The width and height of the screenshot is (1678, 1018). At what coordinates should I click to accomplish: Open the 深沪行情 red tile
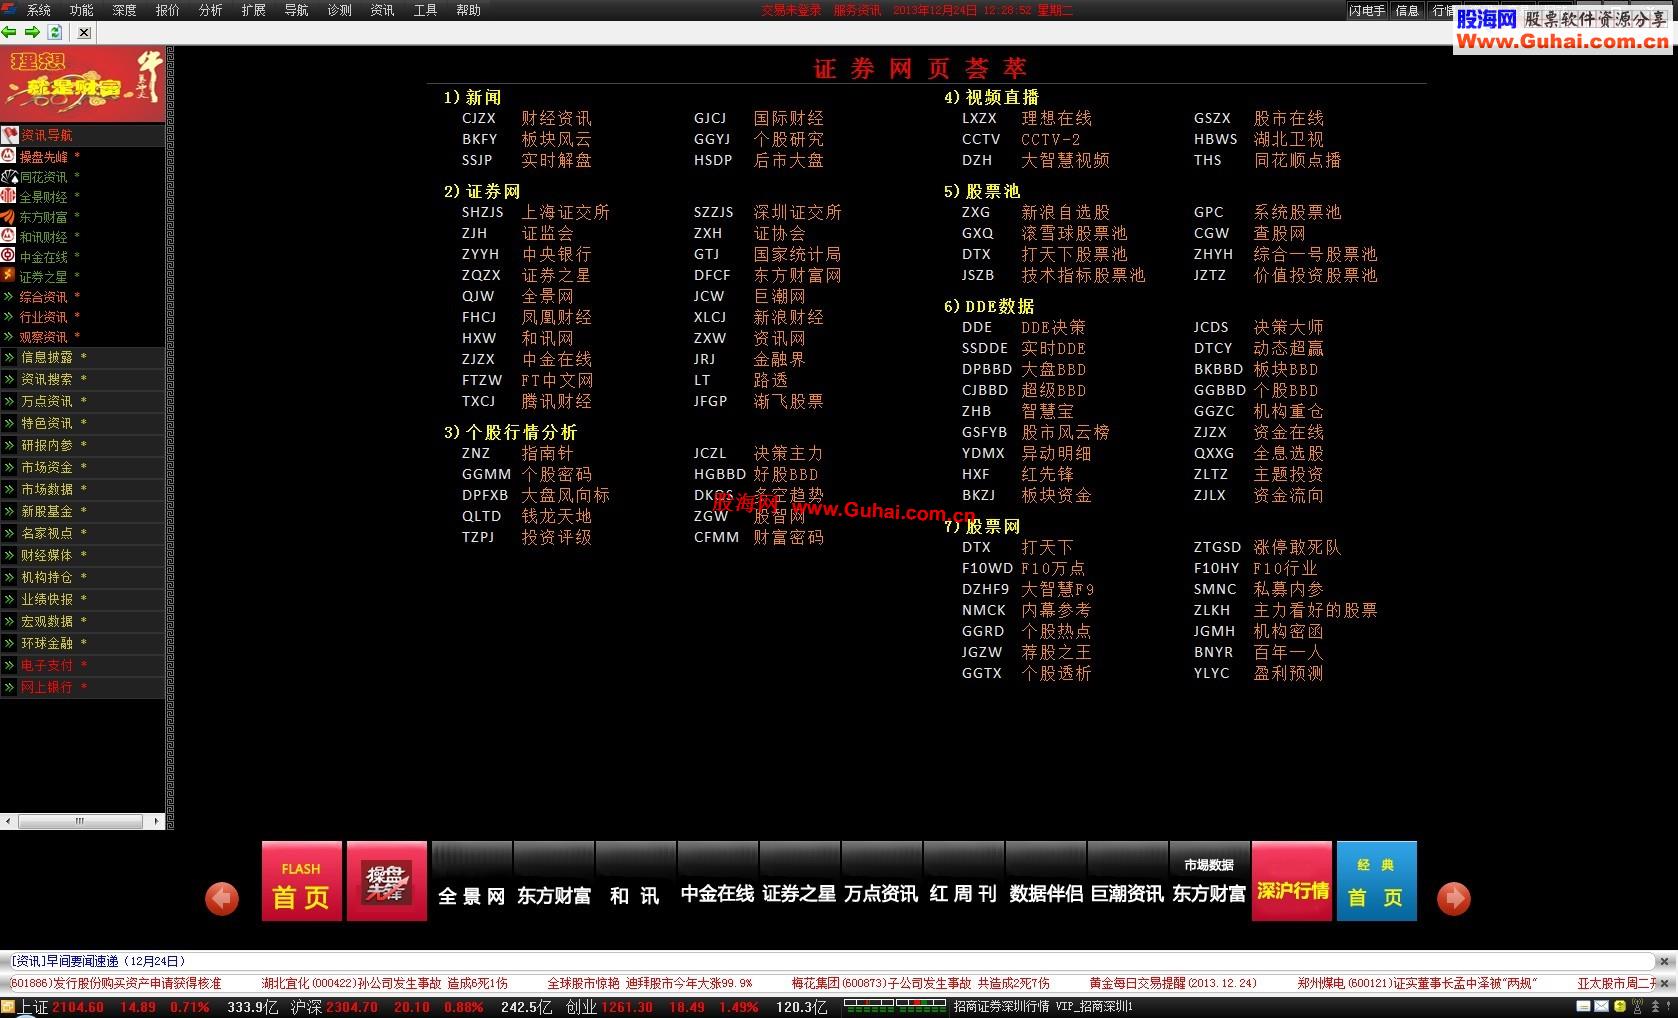[1292, 882]
